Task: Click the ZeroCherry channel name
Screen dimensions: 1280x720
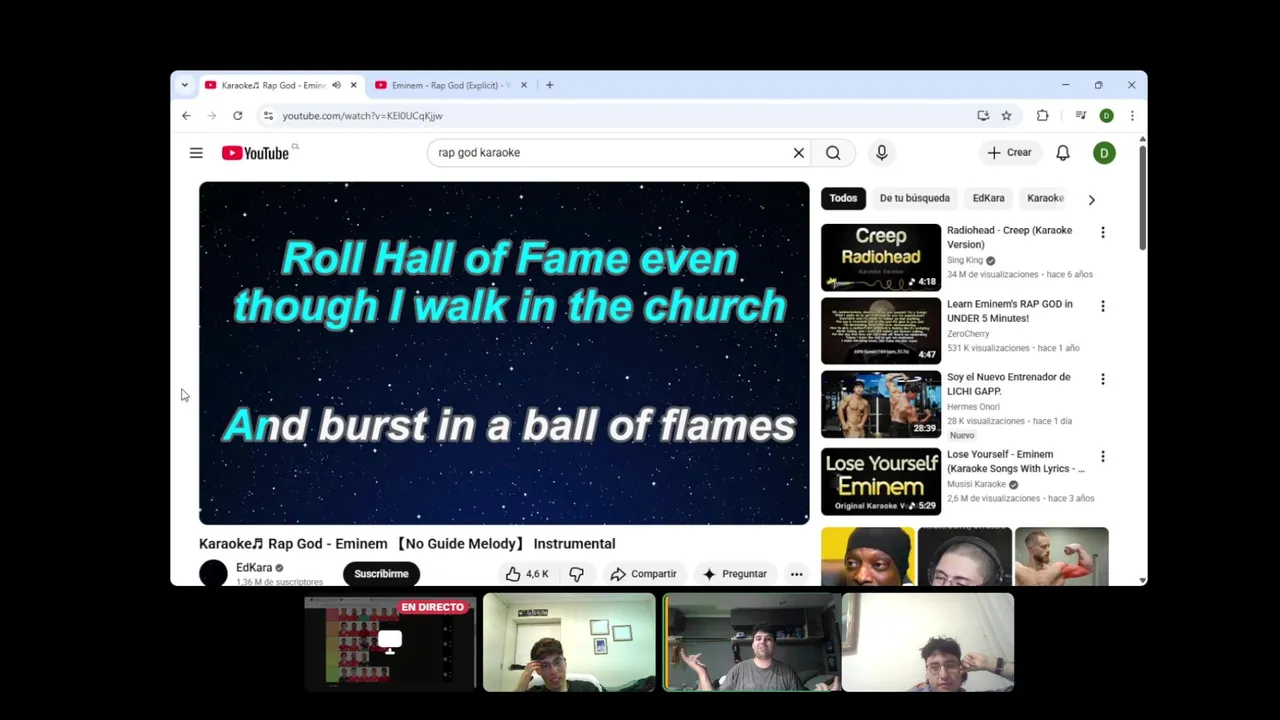Action: pos(968,334)
